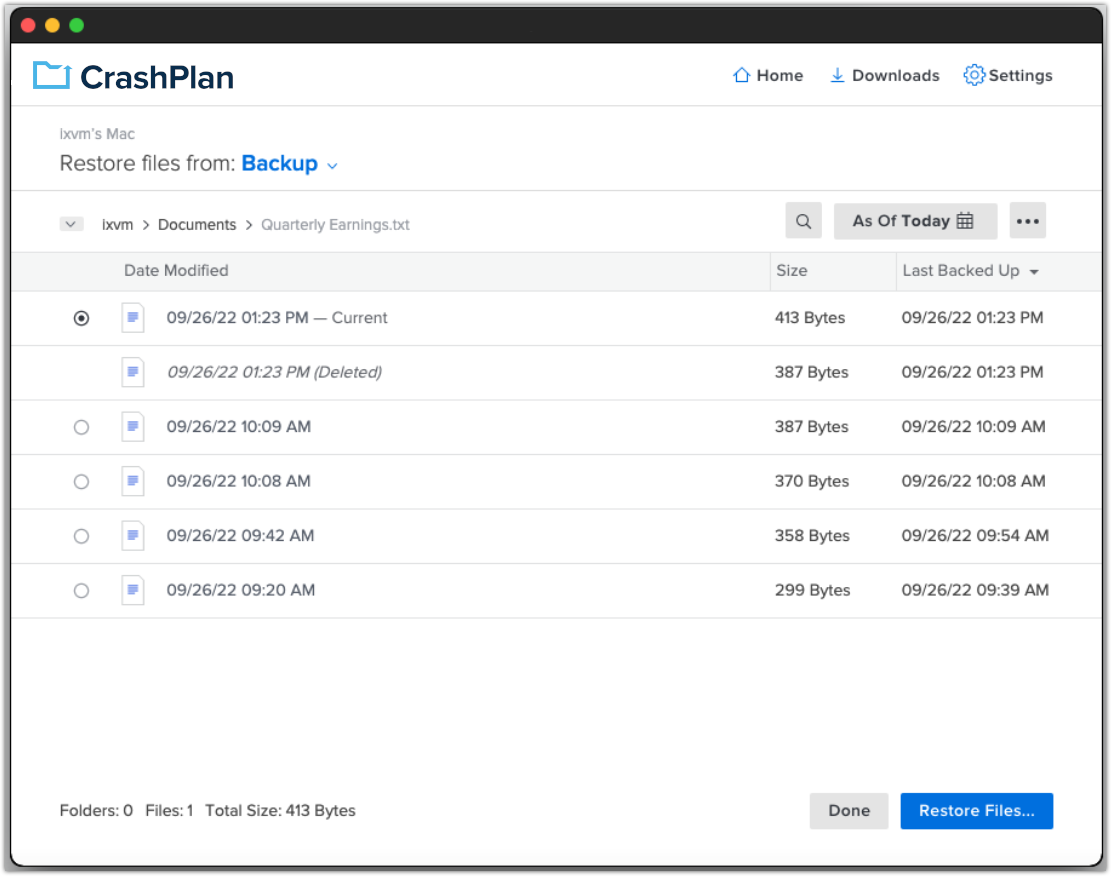Click file icon of the 10:09 AM version
The width and height of the screenshot is (1111, 876).
[x=132, y=427]
